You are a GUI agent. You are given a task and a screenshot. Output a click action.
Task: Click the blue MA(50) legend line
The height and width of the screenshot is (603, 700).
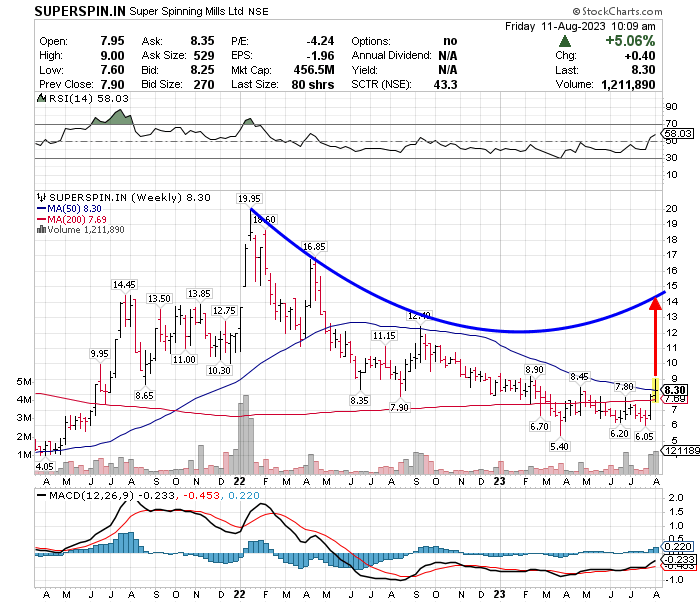[x=42, y=208]
